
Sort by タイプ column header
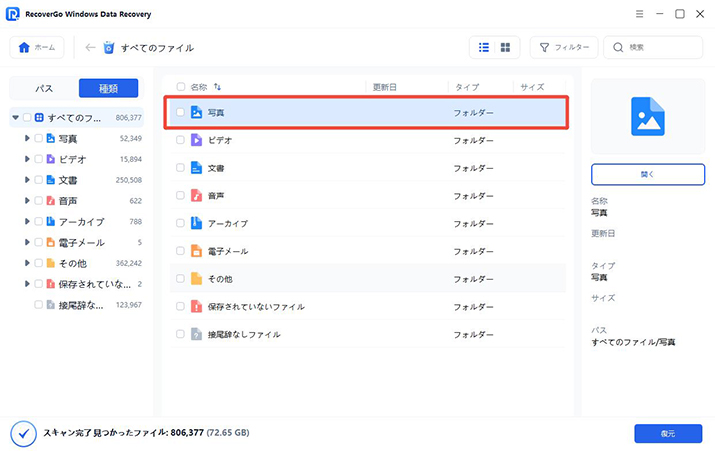467,87
